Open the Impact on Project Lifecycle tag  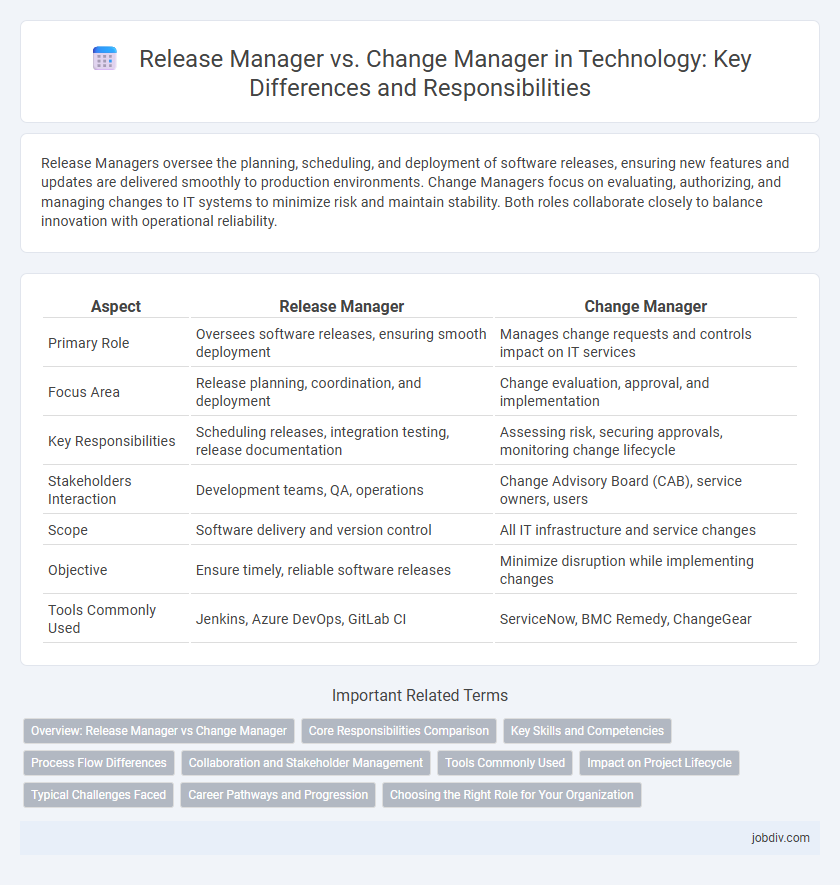click(x=659, y=763)
